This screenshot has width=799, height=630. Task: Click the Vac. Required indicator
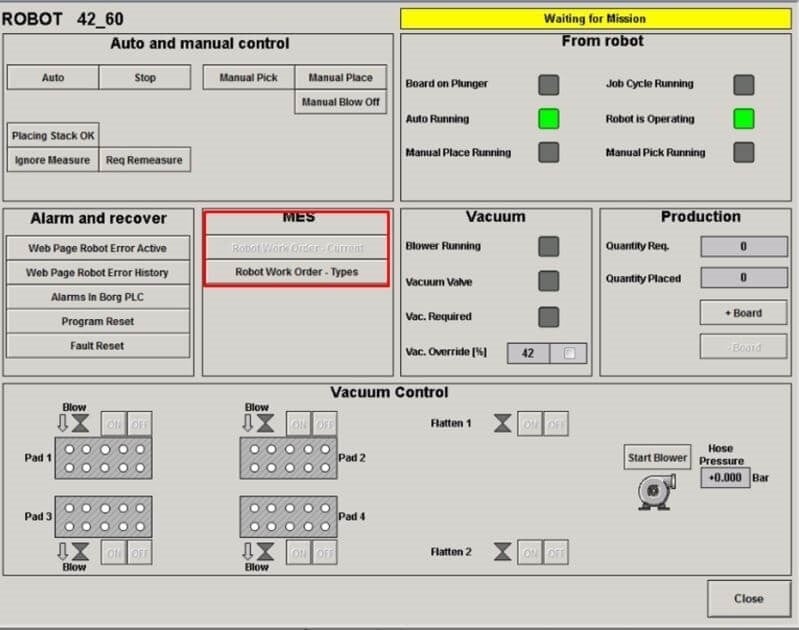point(548,317)
